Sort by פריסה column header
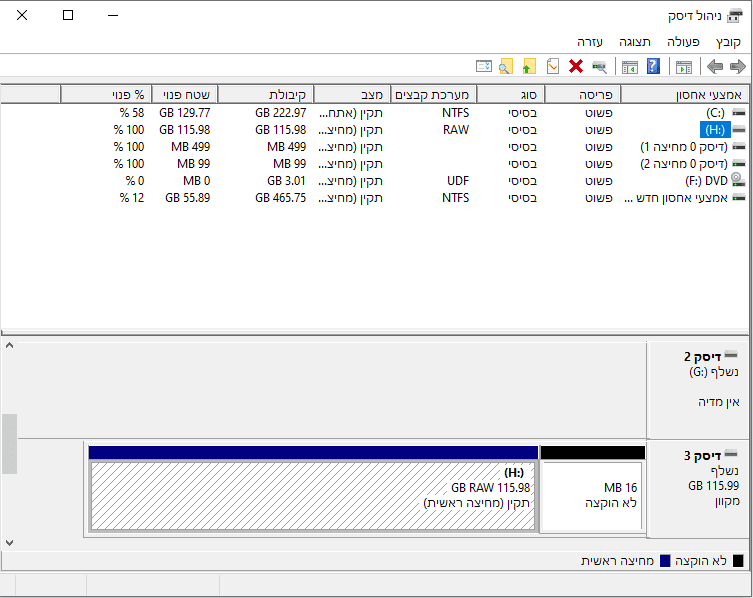The image size is (753, 598). pos(583,94)
